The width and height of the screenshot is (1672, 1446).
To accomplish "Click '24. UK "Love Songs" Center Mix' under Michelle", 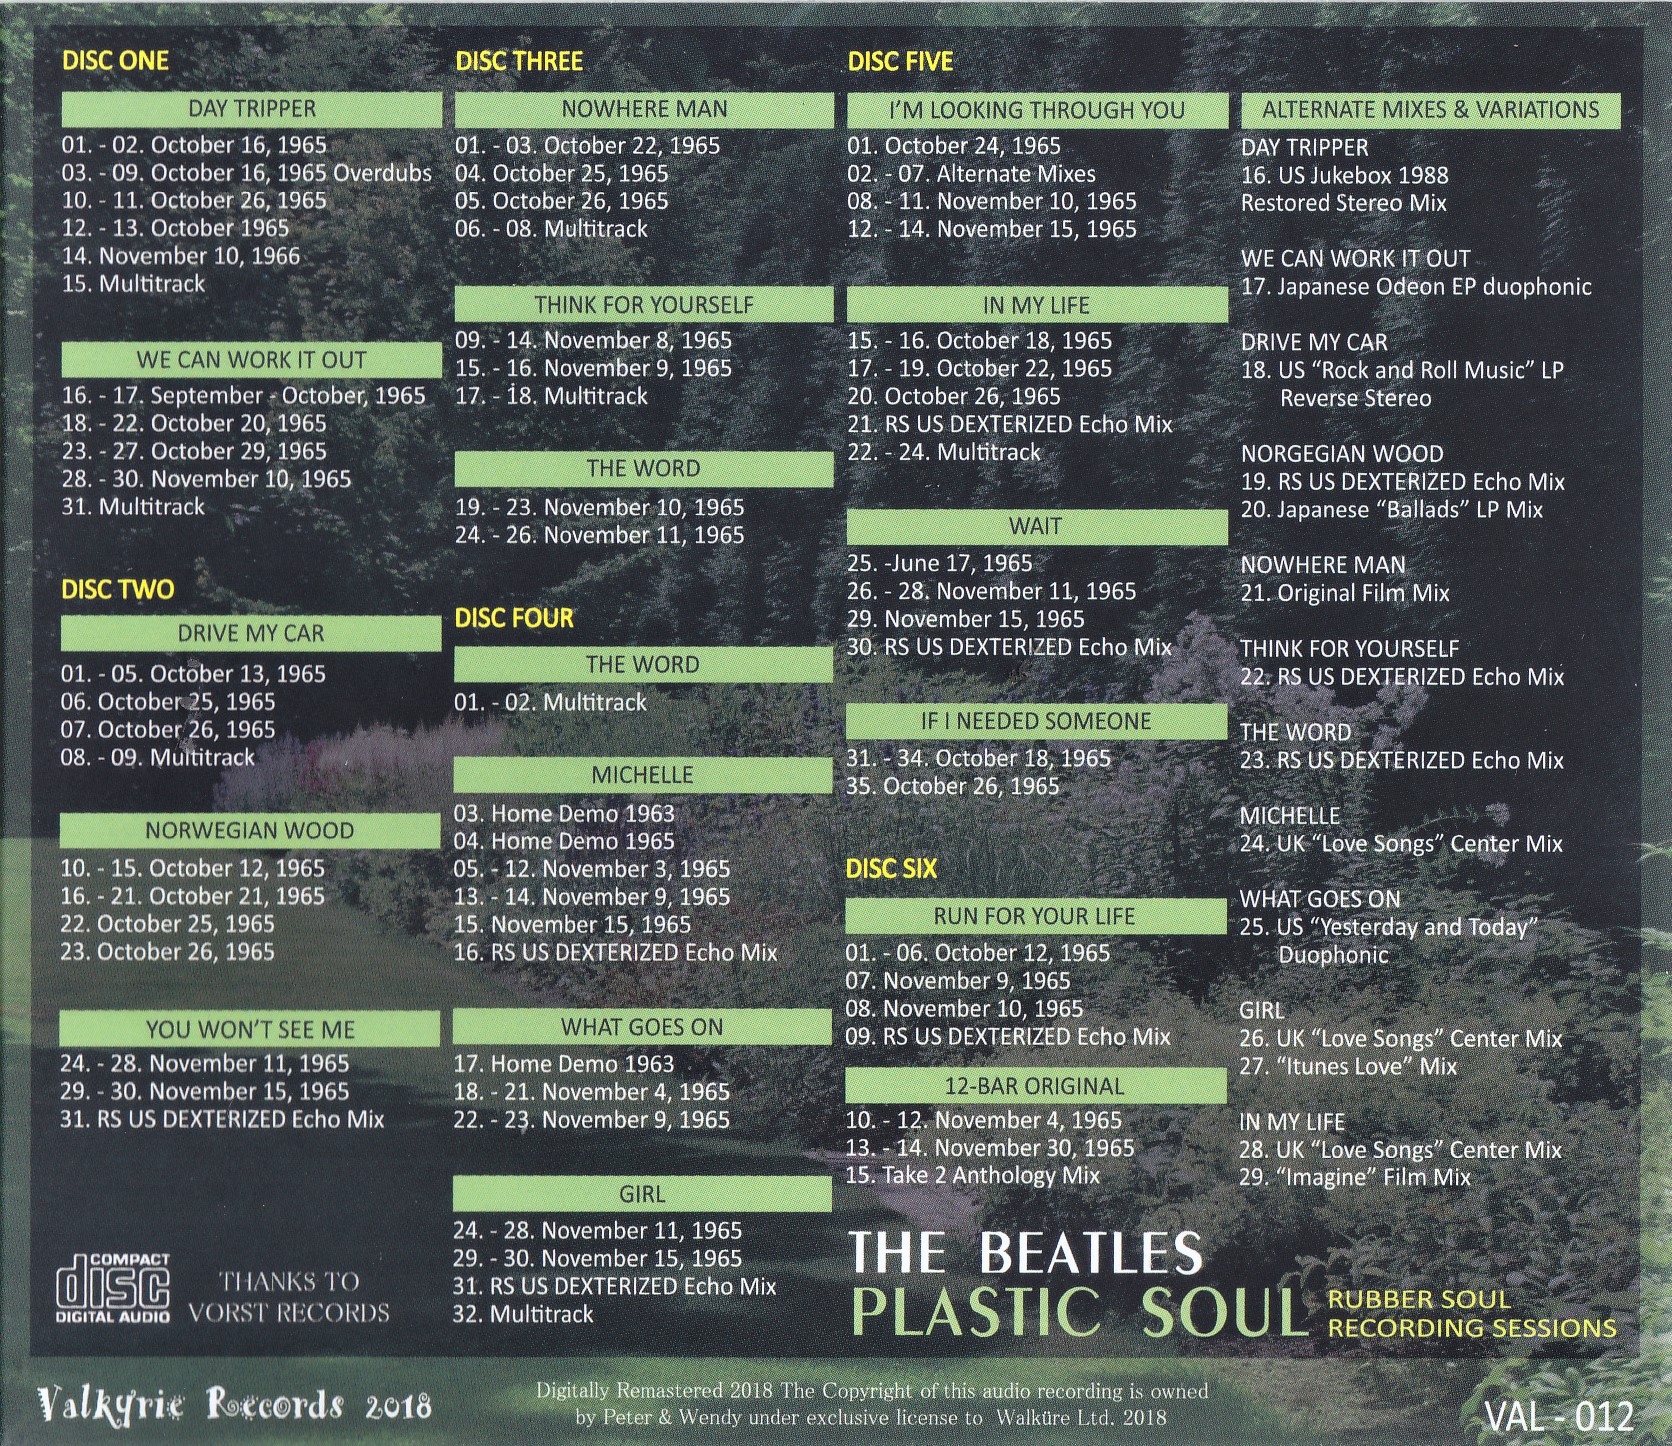I will 1401,844.
